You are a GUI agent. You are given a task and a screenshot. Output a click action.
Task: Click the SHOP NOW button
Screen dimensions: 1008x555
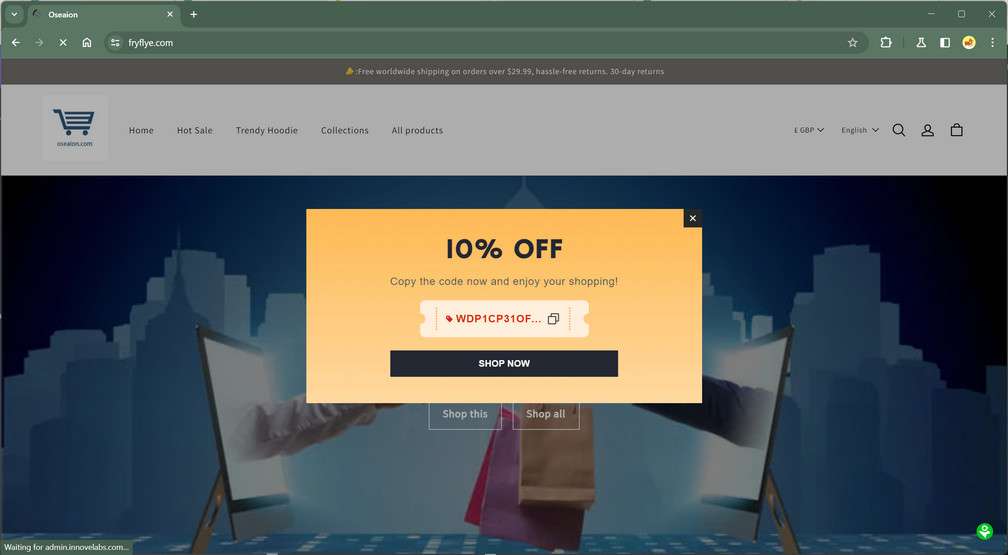click(504, 363)
